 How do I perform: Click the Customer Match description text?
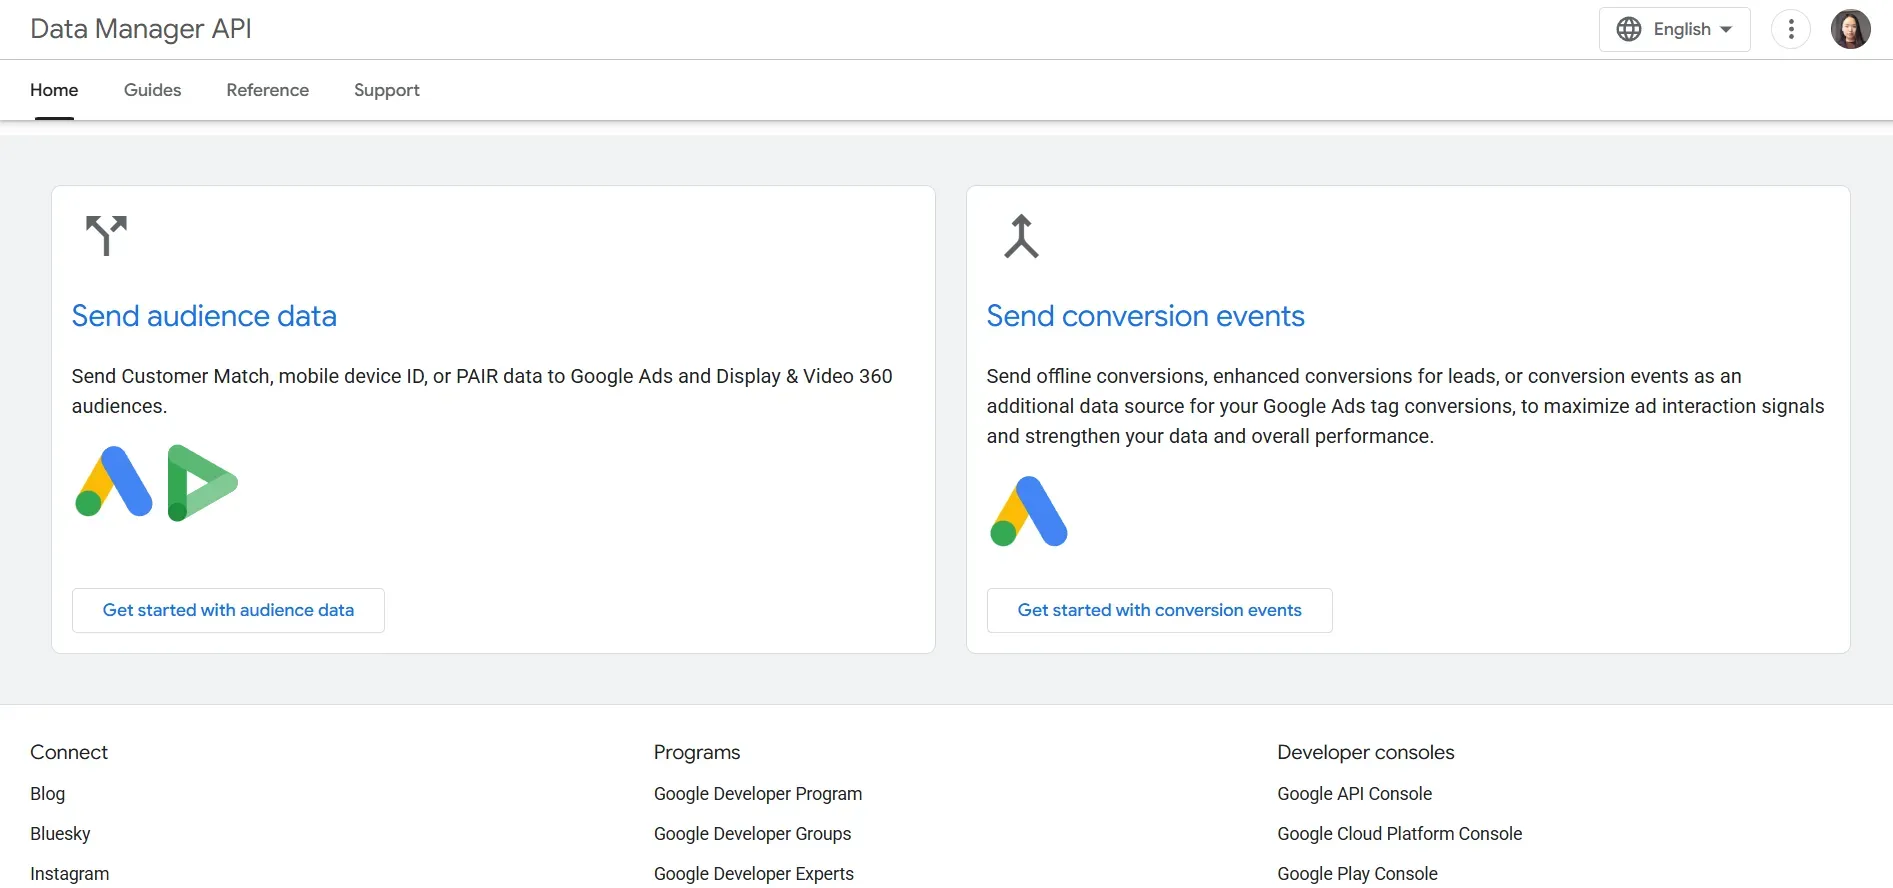[482, 391]
